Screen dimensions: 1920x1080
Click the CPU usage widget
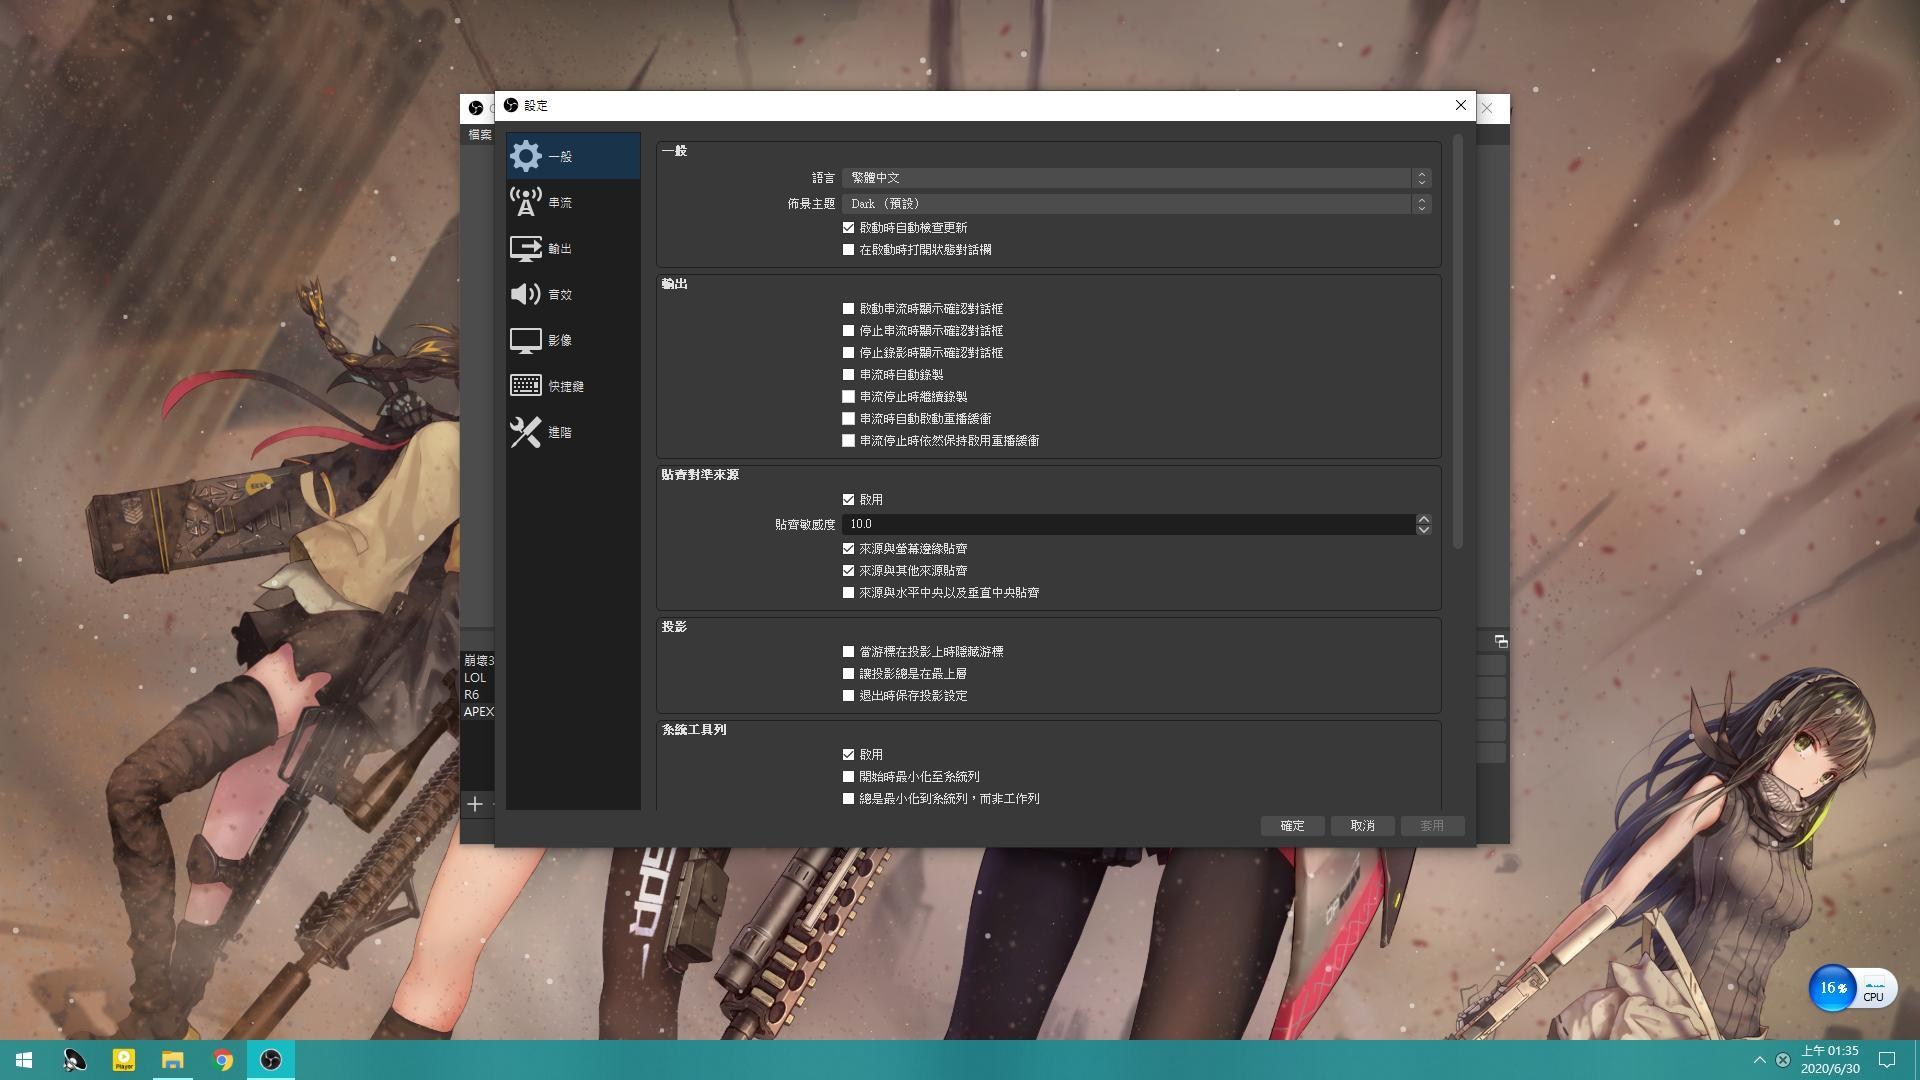[1853, 988]
